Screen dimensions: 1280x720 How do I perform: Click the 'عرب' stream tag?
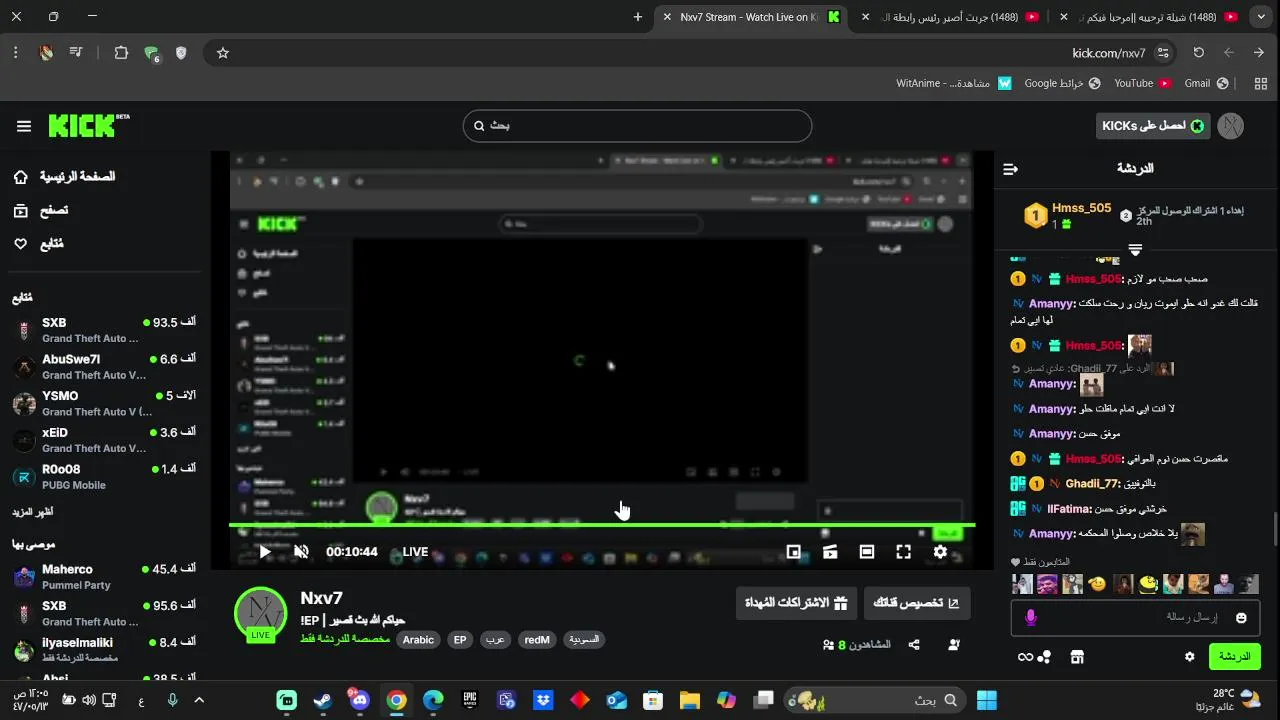click(495, 640)
